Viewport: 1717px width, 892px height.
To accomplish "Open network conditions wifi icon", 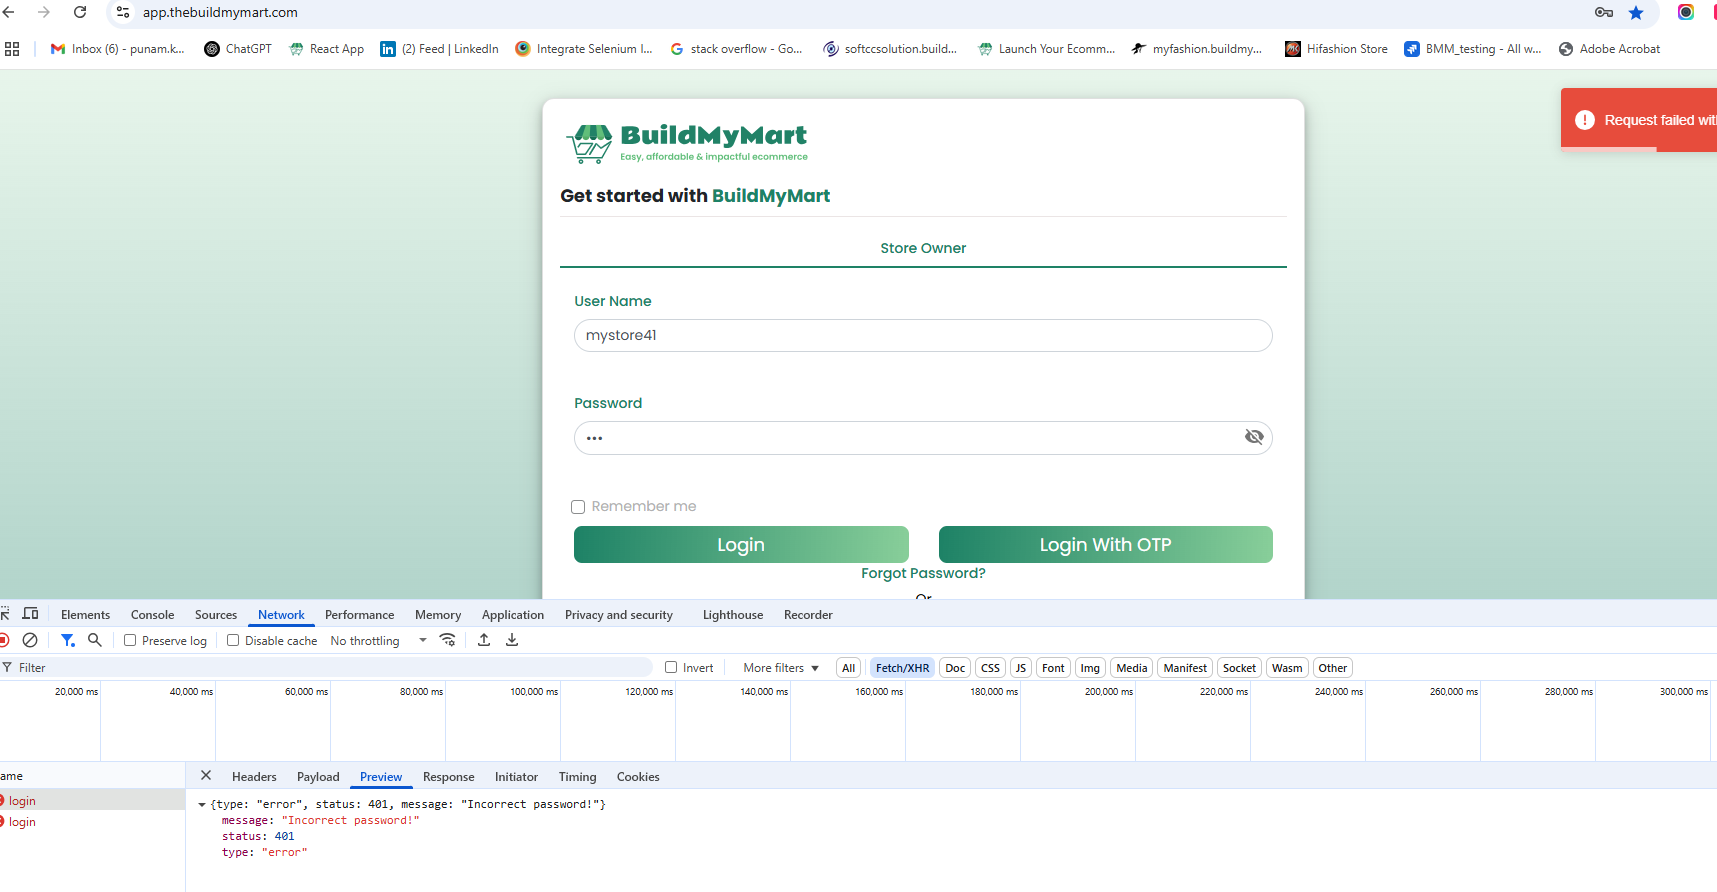I will pos(448,640).
